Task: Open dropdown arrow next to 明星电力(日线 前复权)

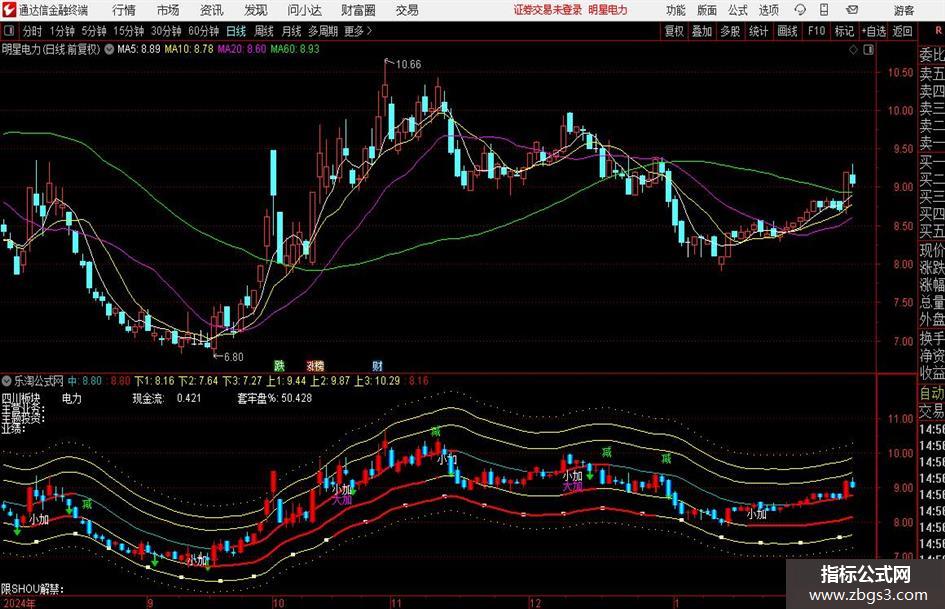Action: (x=109, y=49)
